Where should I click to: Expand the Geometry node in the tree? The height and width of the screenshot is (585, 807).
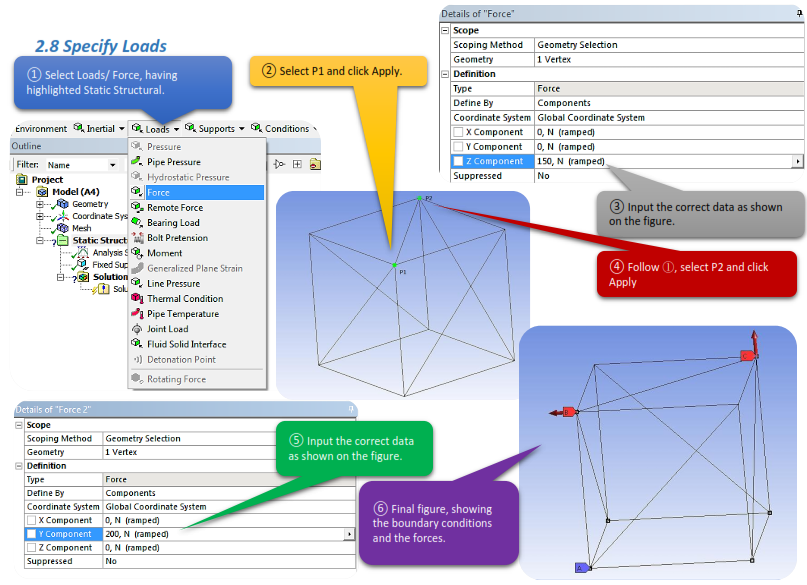tap(39, 204)
